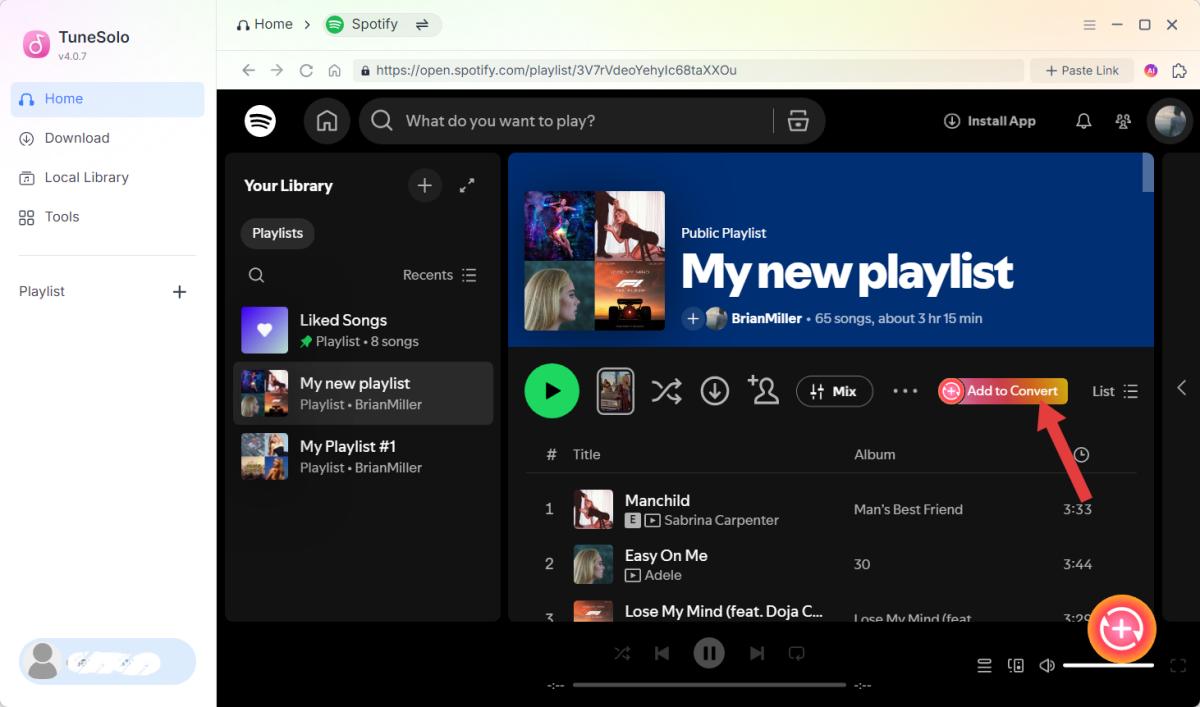Expand the right side panel chevron
Viewport: 1200px width, 707px height.
coord(1181,387)
